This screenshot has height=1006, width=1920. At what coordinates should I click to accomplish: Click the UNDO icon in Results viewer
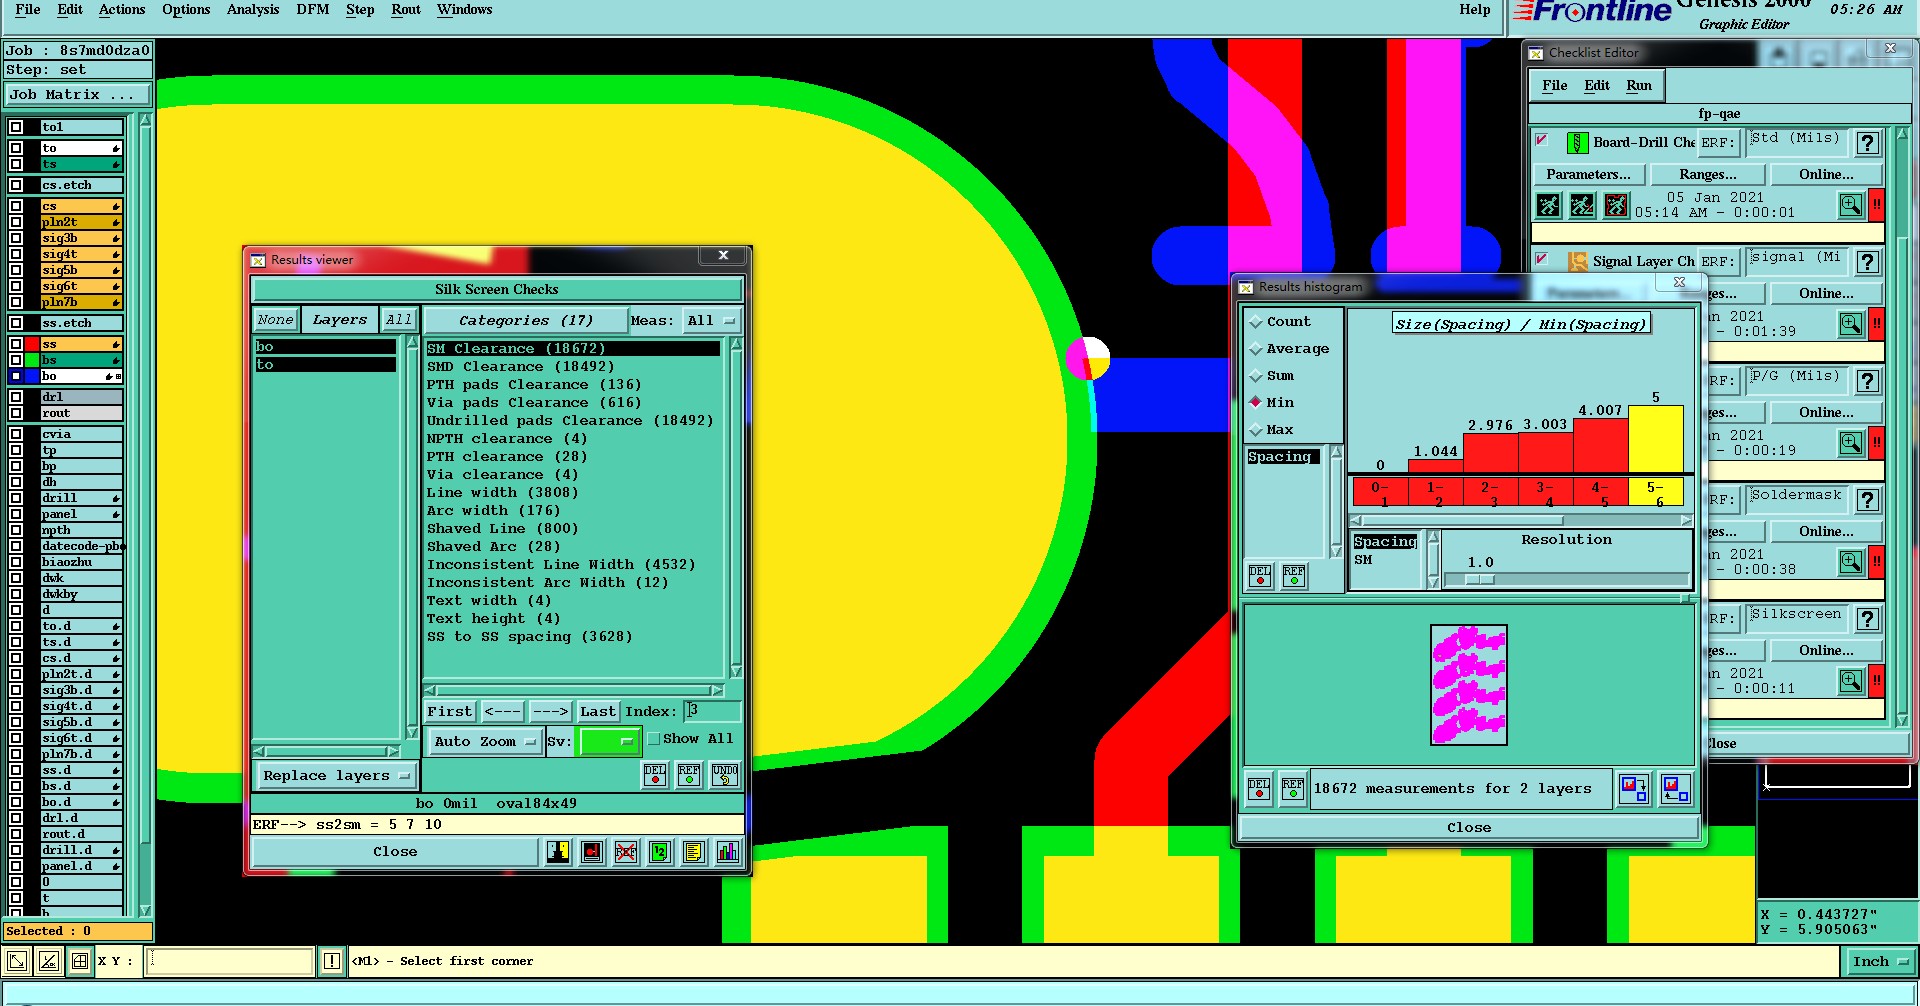click(x=725, y=775)
